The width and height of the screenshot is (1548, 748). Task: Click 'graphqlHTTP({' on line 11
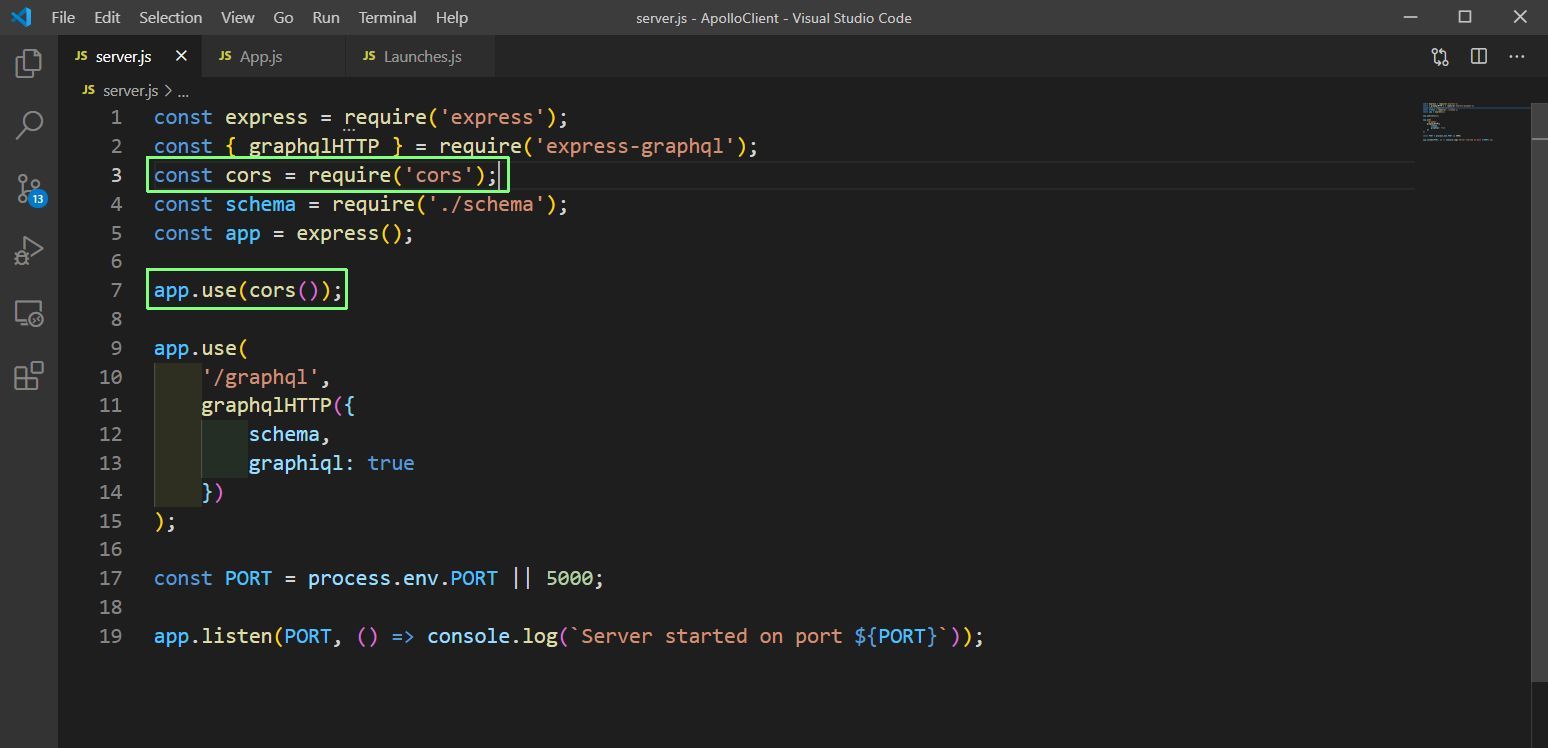278,406
